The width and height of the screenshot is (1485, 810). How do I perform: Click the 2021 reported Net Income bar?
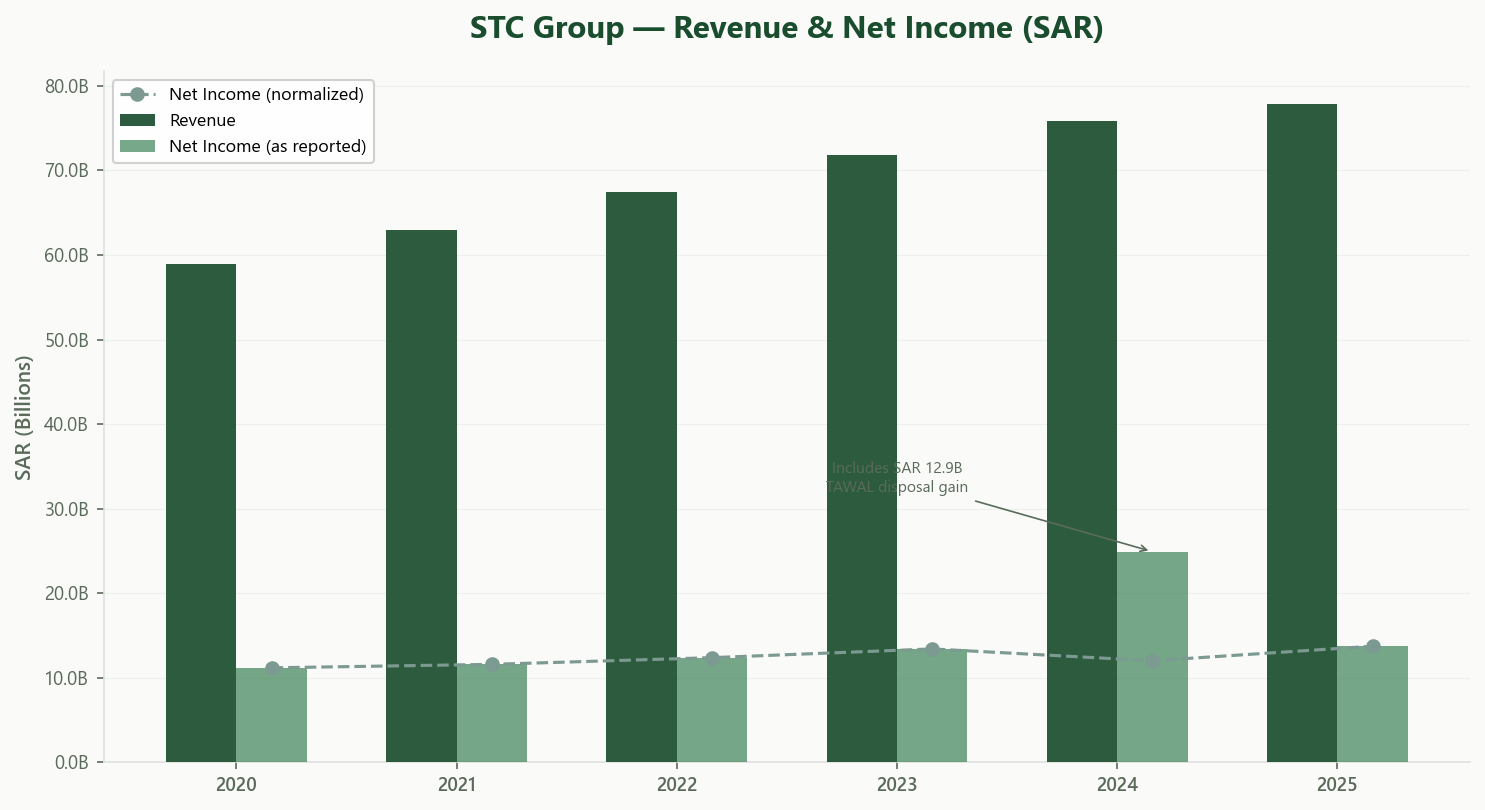coord(492,713)
